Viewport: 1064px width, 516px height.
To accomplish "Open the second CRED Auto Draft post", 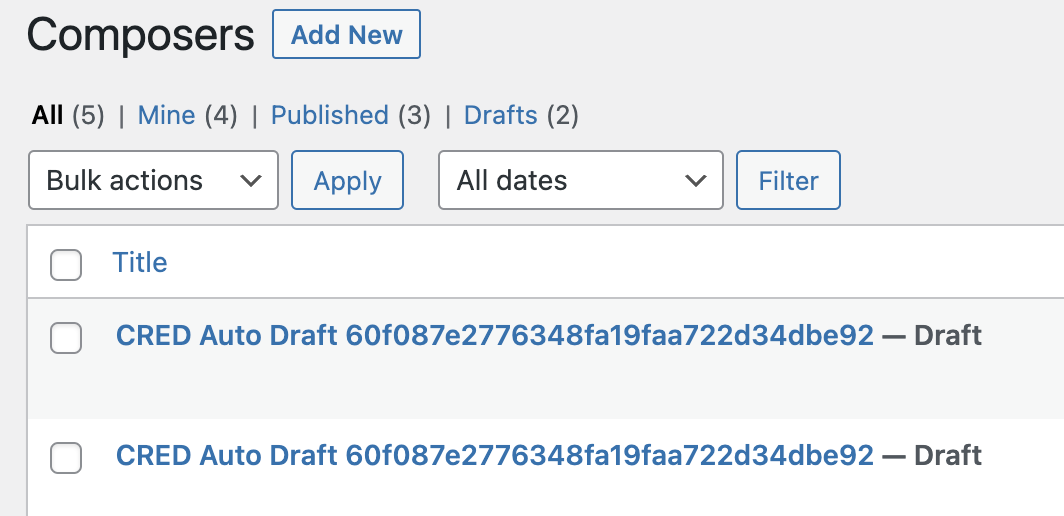I will pos(495,455).
